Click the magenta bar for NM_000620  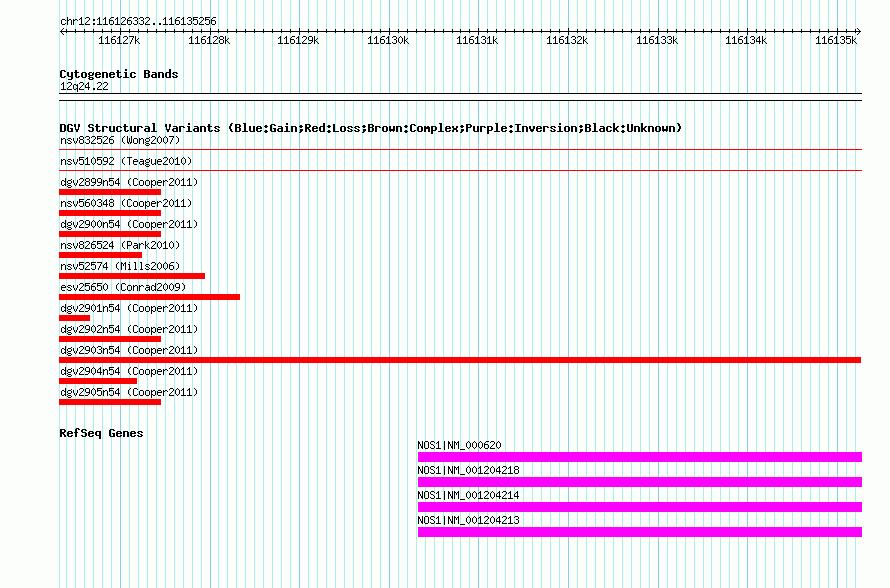640,457
